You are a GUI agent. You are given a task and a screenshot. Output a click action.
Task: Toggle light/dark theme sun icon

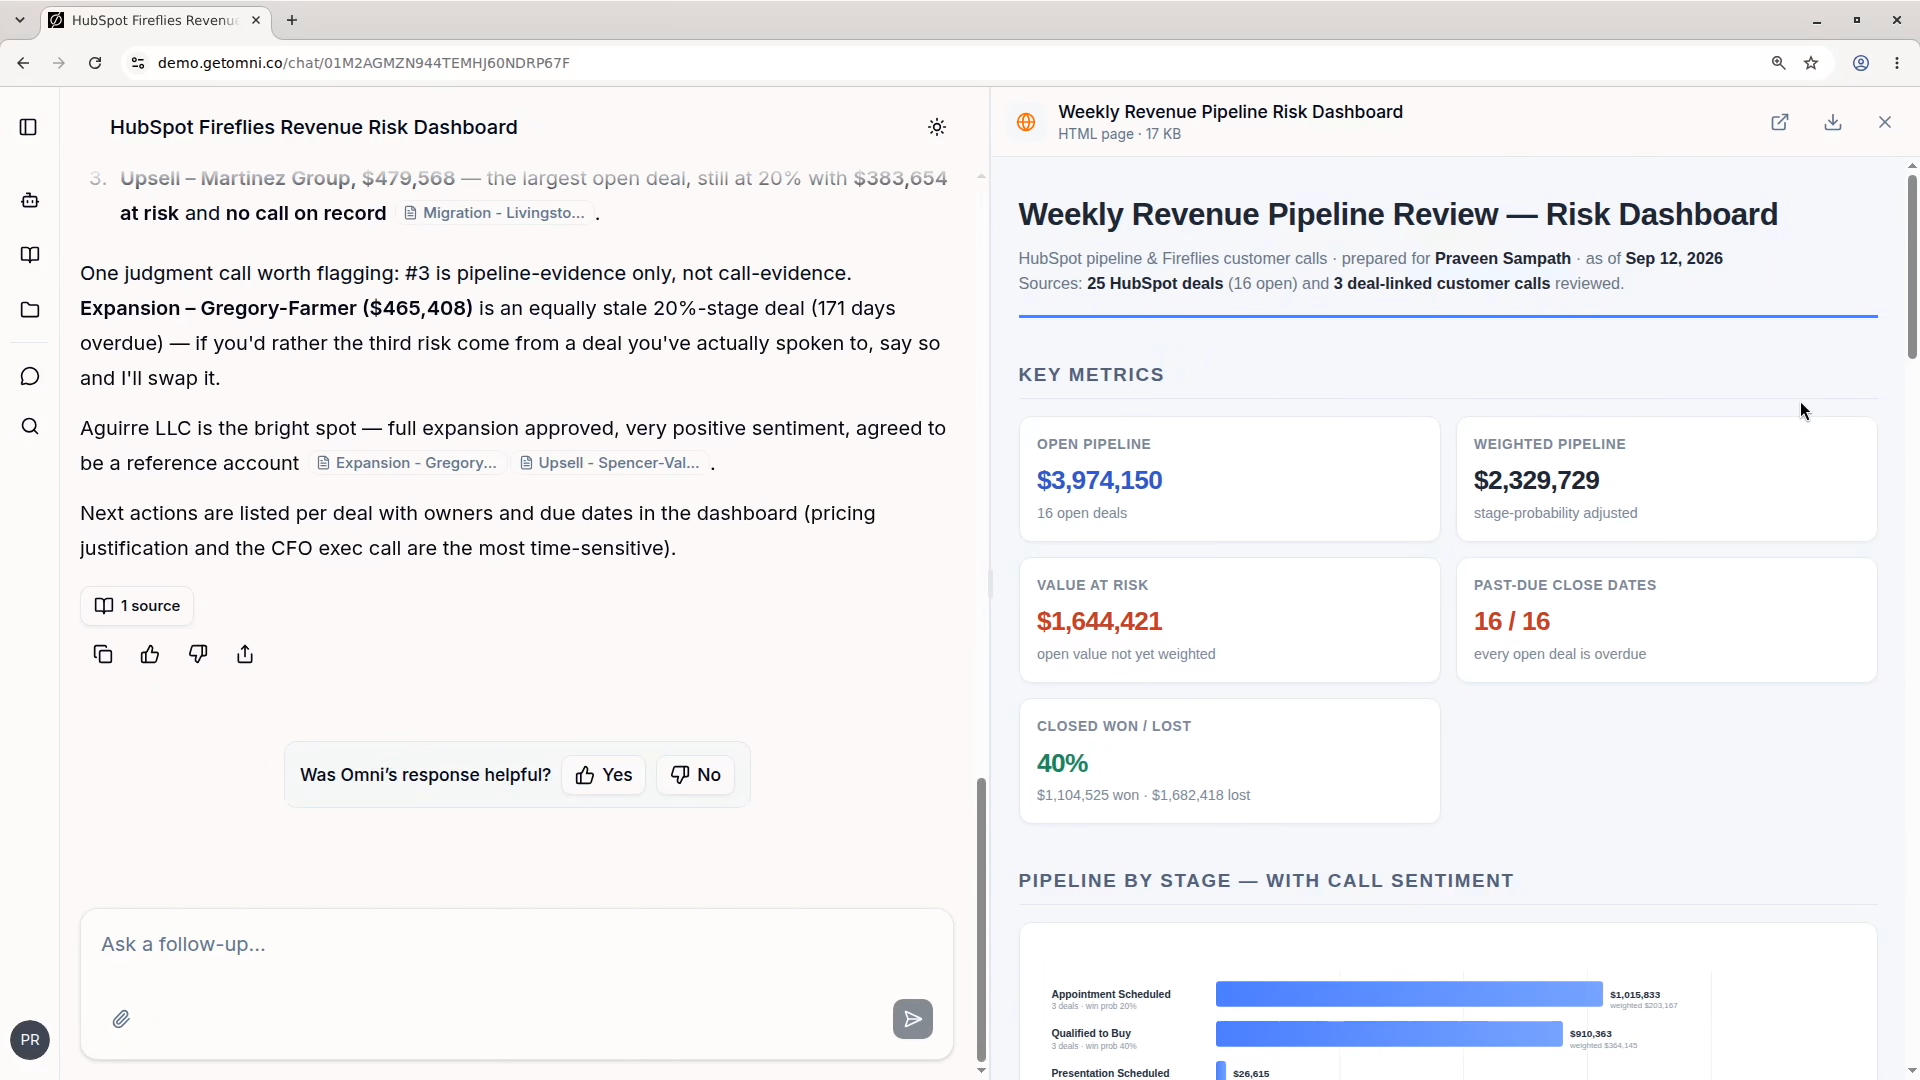(x=937, y=127)
